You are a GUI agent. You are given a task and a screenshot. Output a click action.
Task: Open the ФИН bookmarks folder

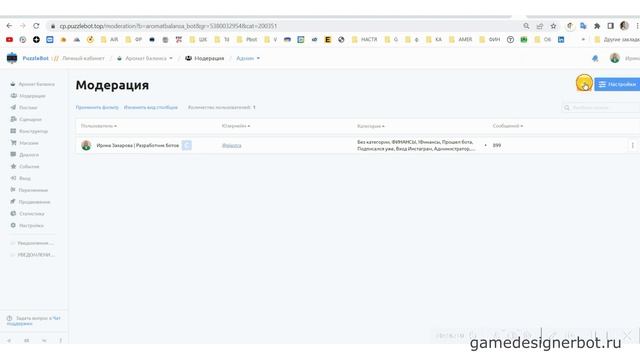click(x=489, y=40)
